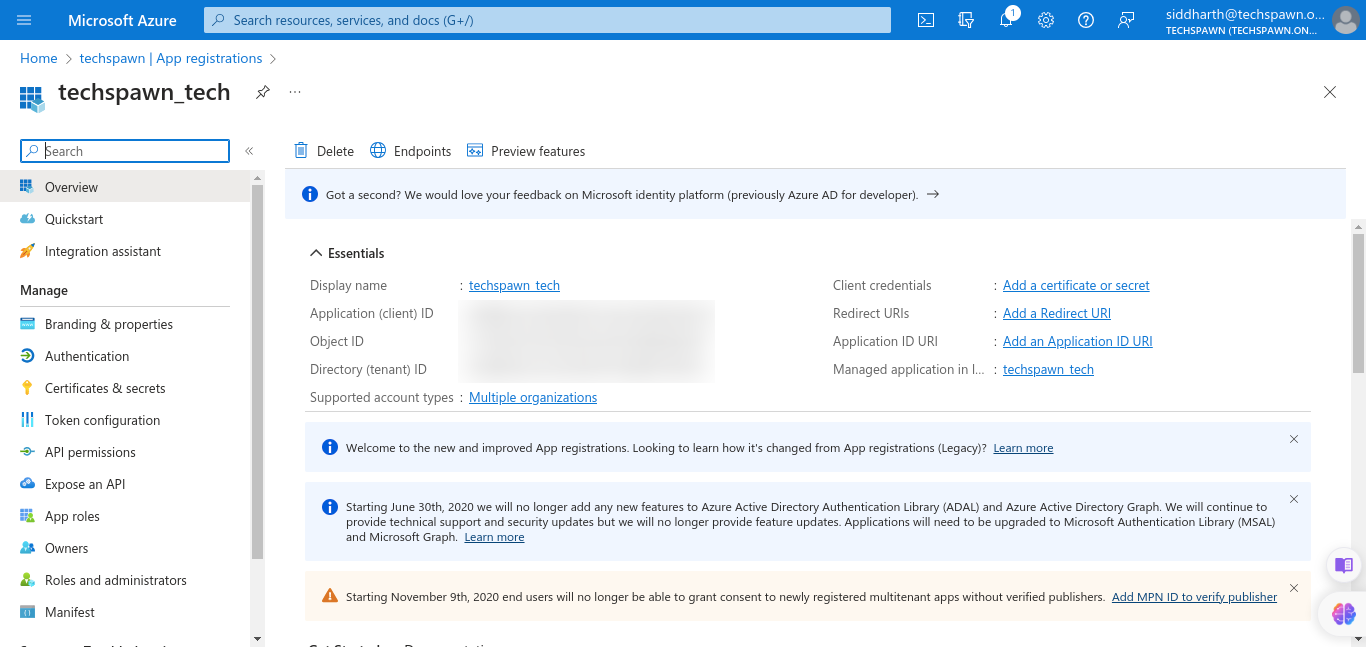Click Add a Redirect URI link

1056,314
